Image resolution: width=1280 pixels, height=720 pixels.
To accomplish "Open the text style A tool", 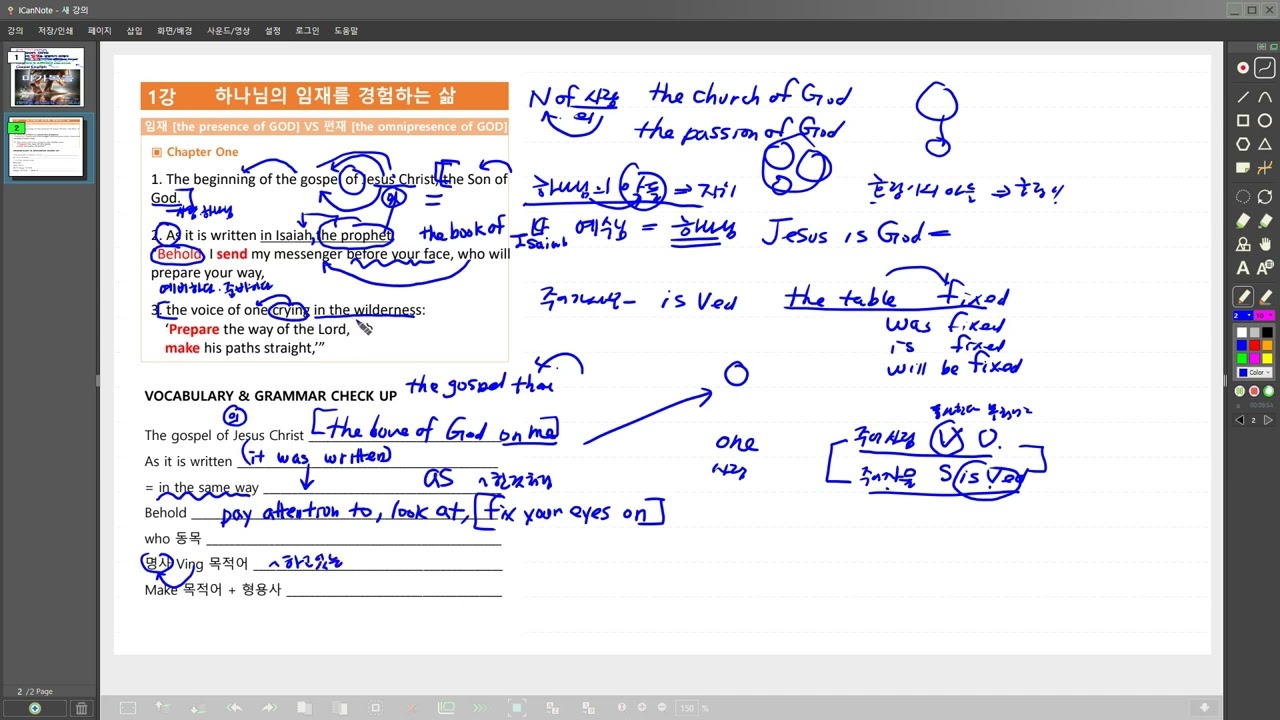I will pyautogui.click(x=1265, y=268).
